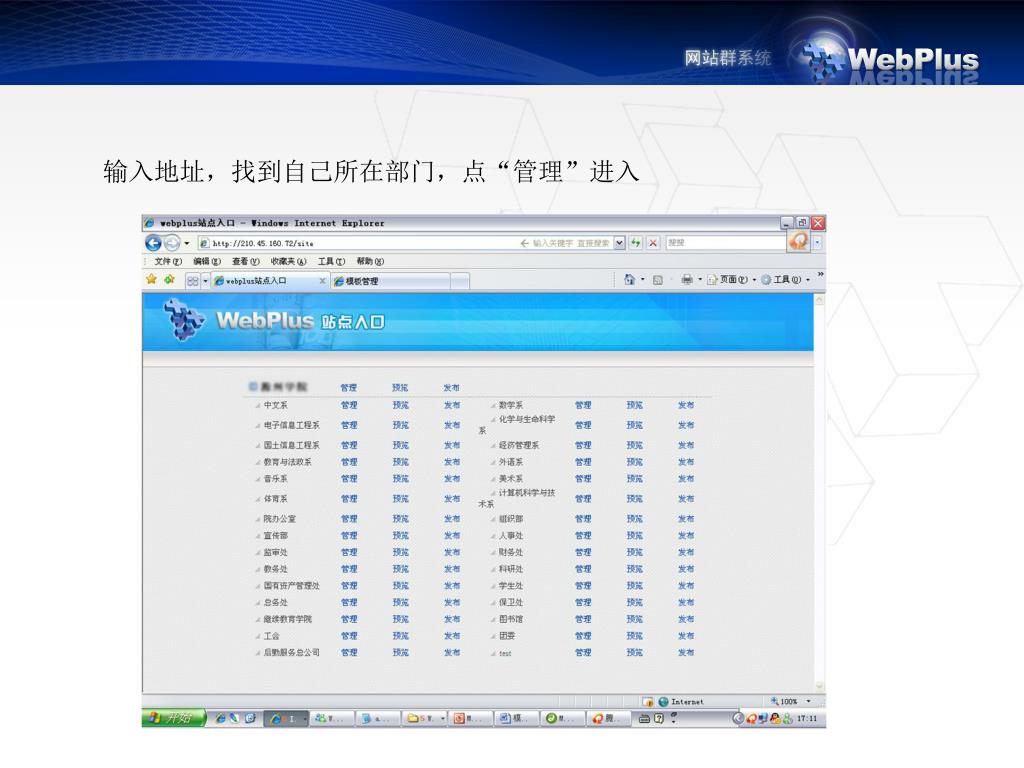Image resolution: width=1024 pixels, height=768 pixels.
Task: Click the keyboard language bar icon
Action: [645, 718]
